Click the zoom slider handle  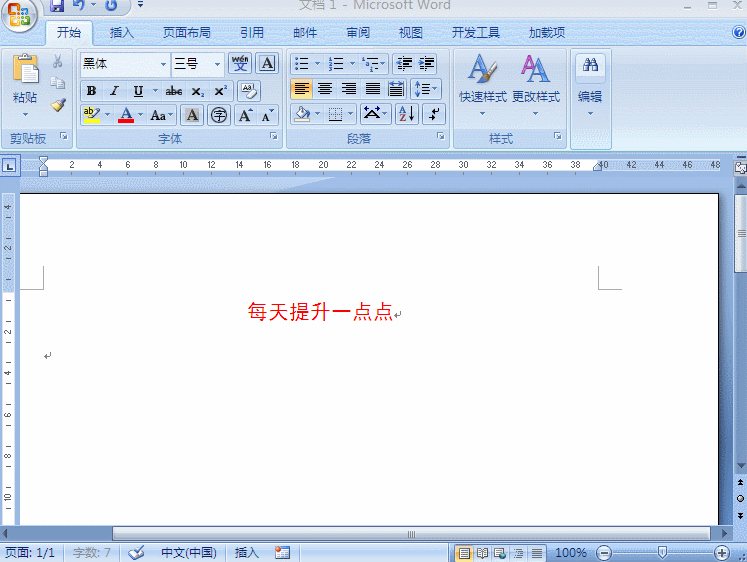pyautogui.click(x=662, y=552)
